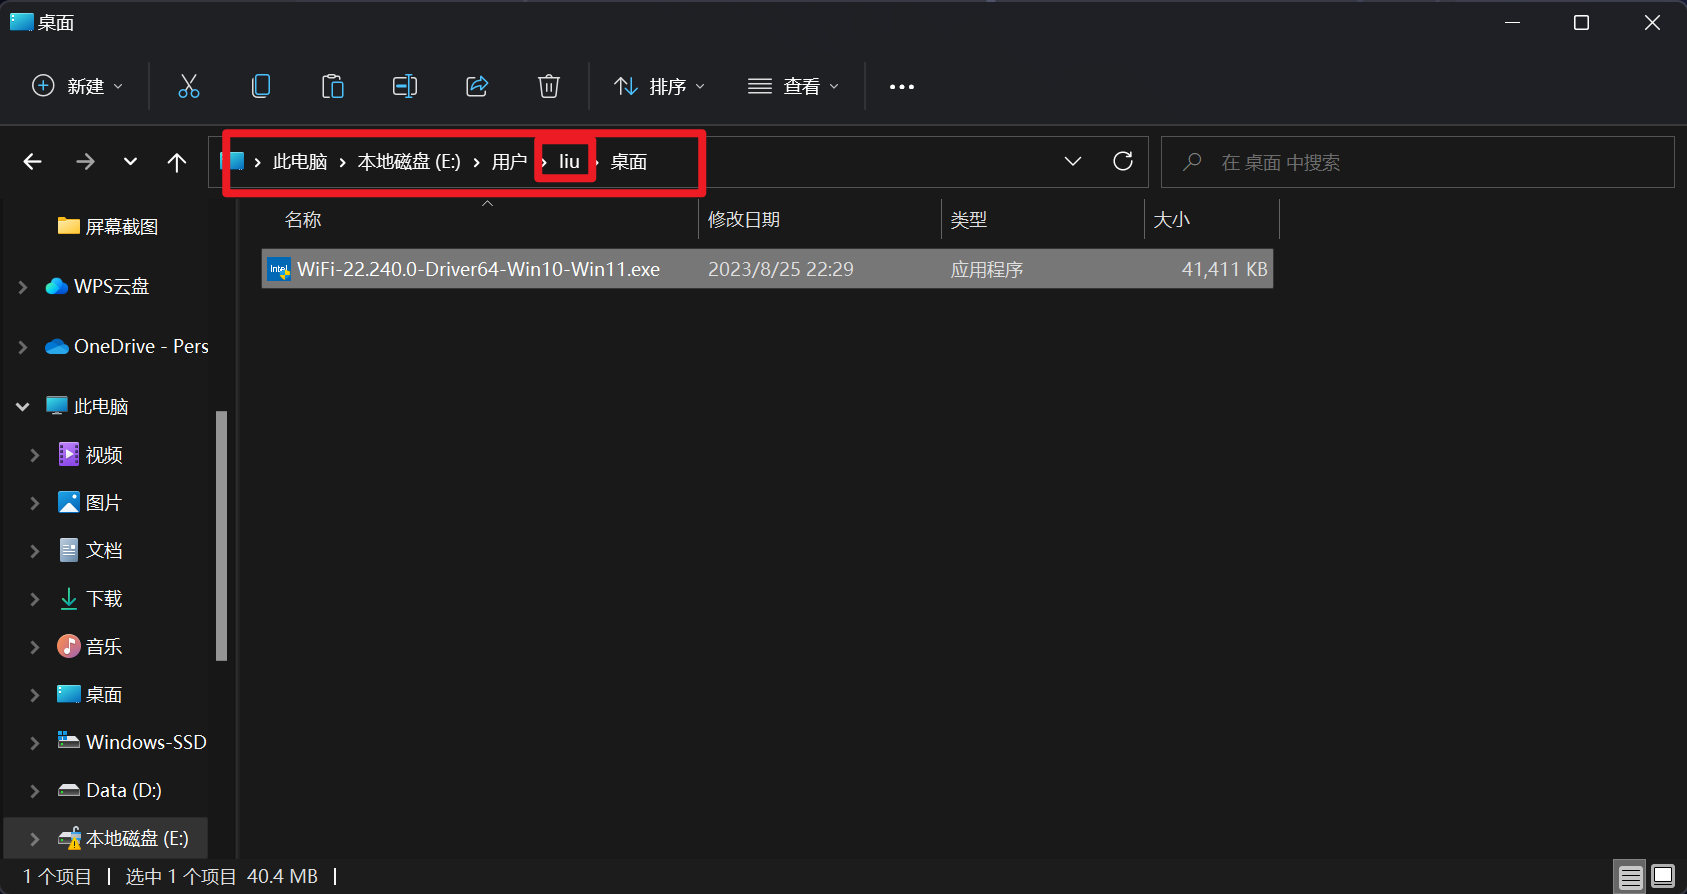Screen dimensions: 1687x894
Task: Open the 查看 view dropdown
Action: tap(794, 86)
